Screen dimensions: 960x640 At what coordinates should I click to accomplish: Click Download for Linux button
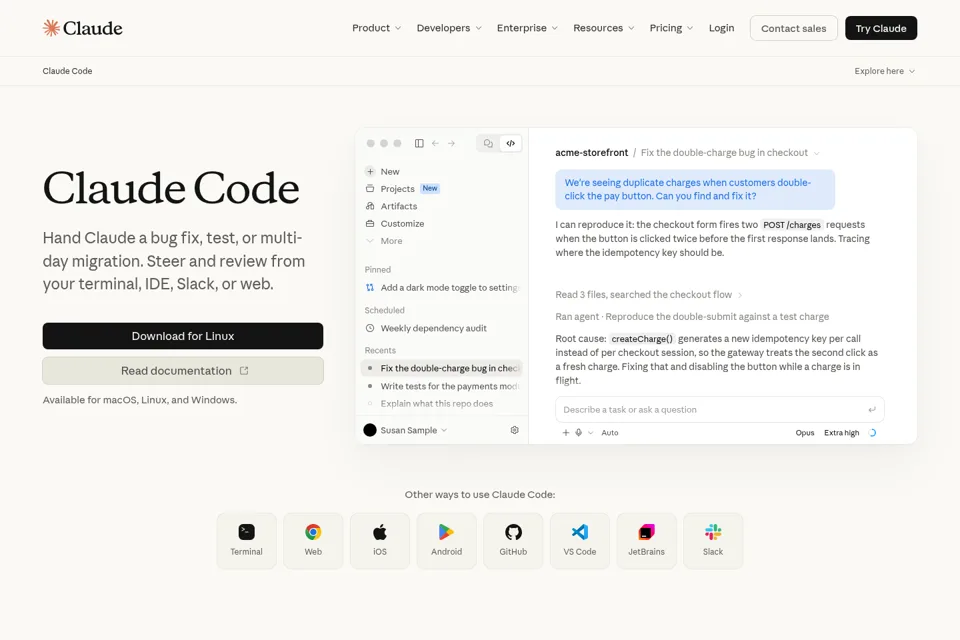point(182,336)
